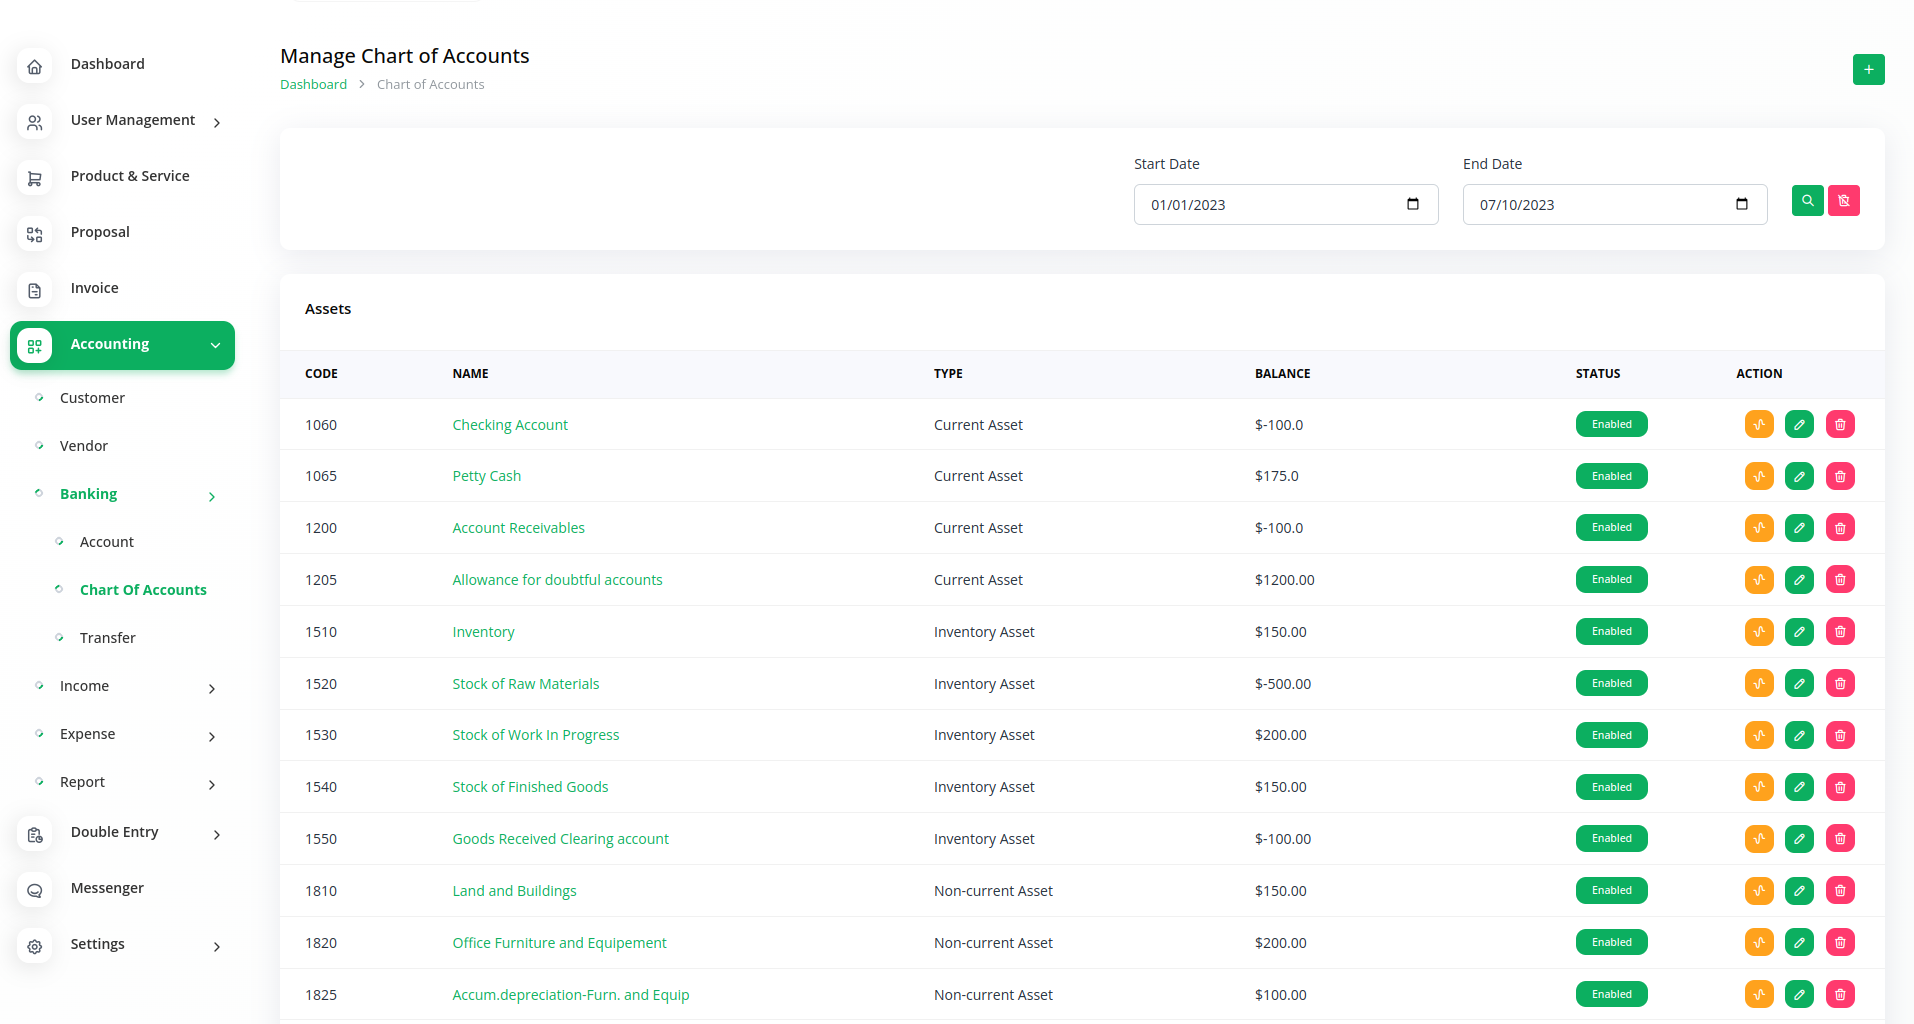1914x1024 pixels.
Task: Open the Transfer menu item
Action: 107,638
